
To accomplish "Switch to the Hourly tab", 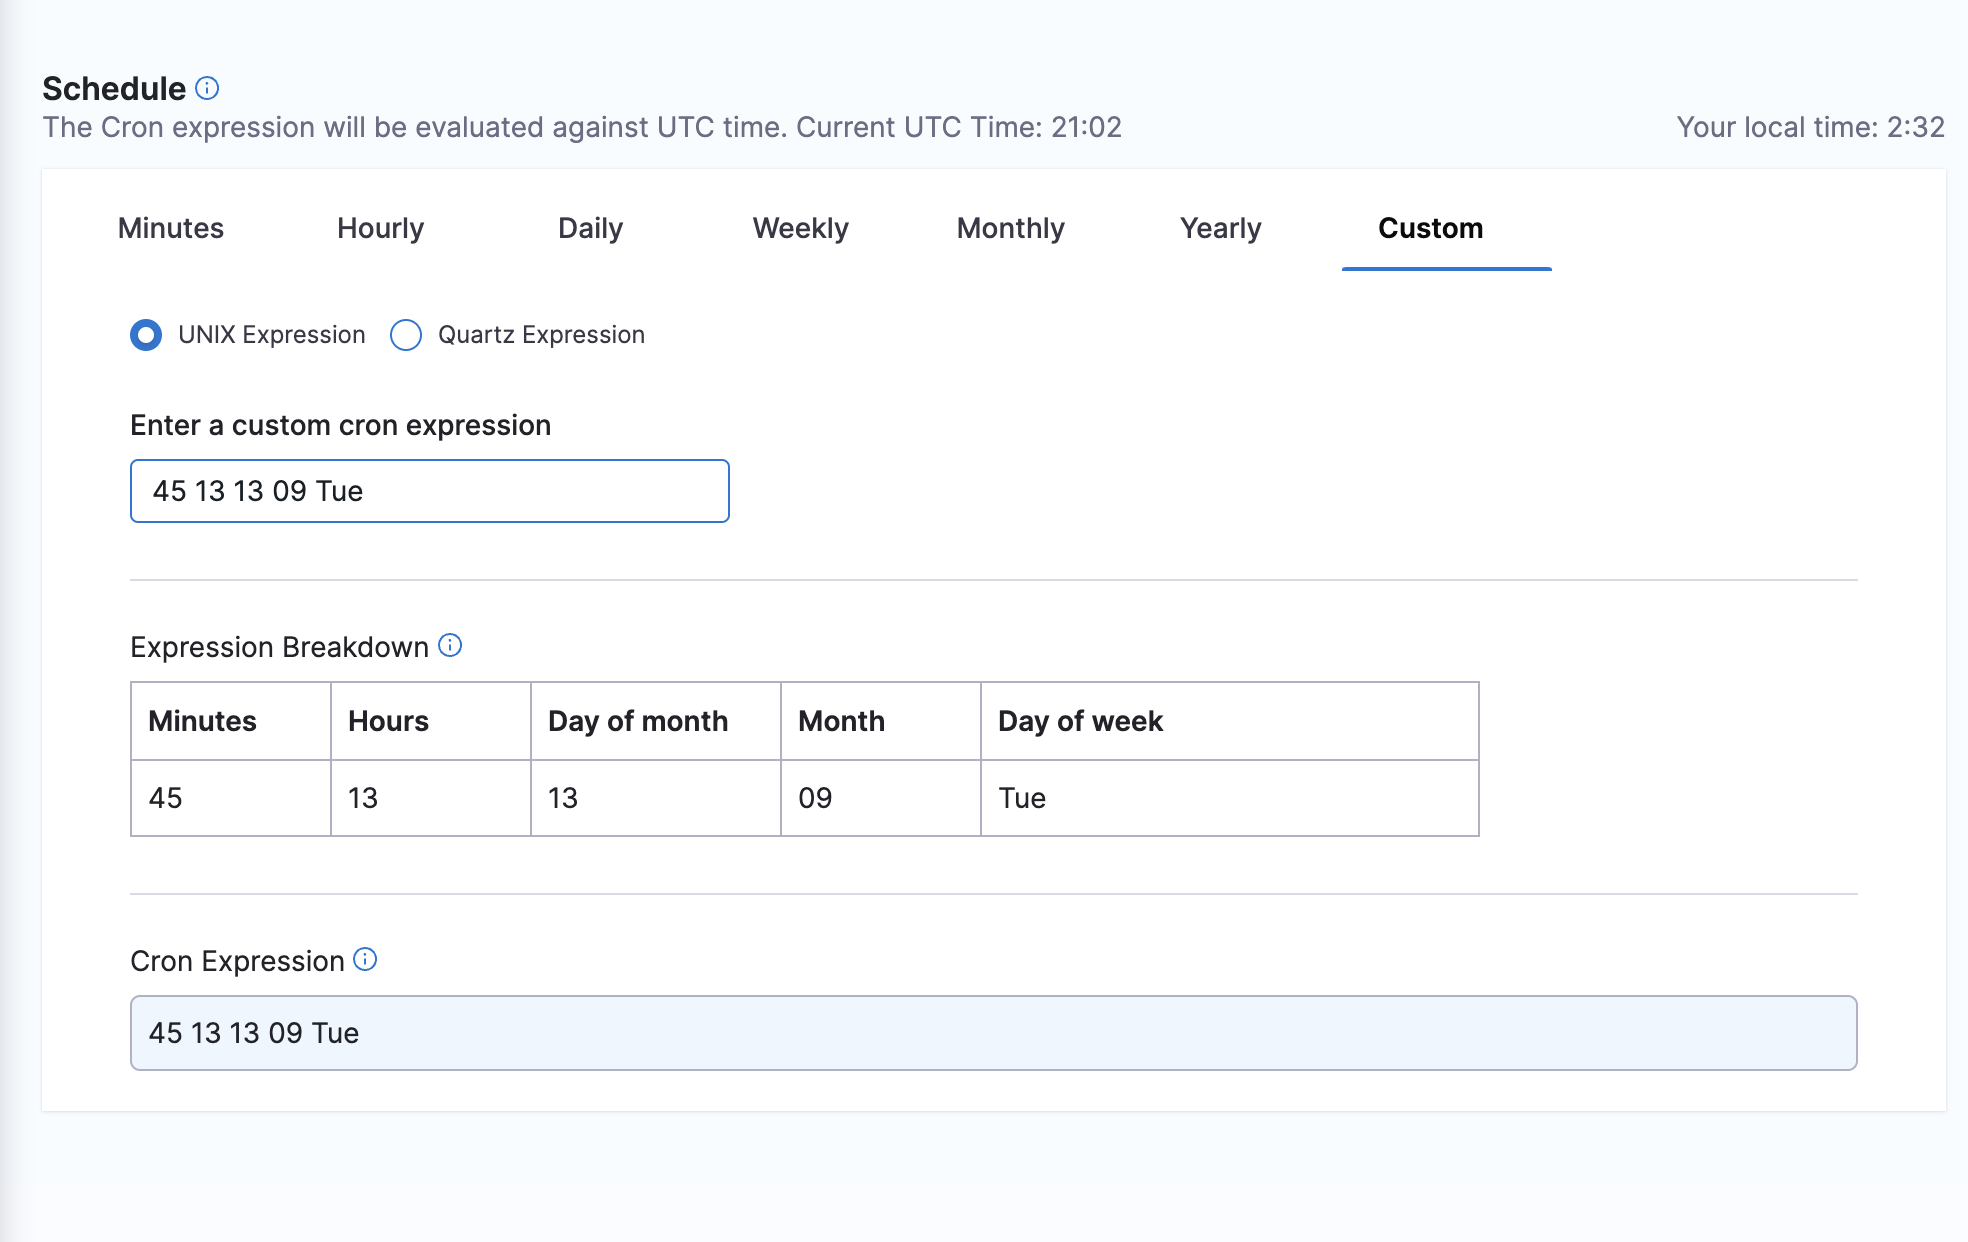I will click(380, 228).
